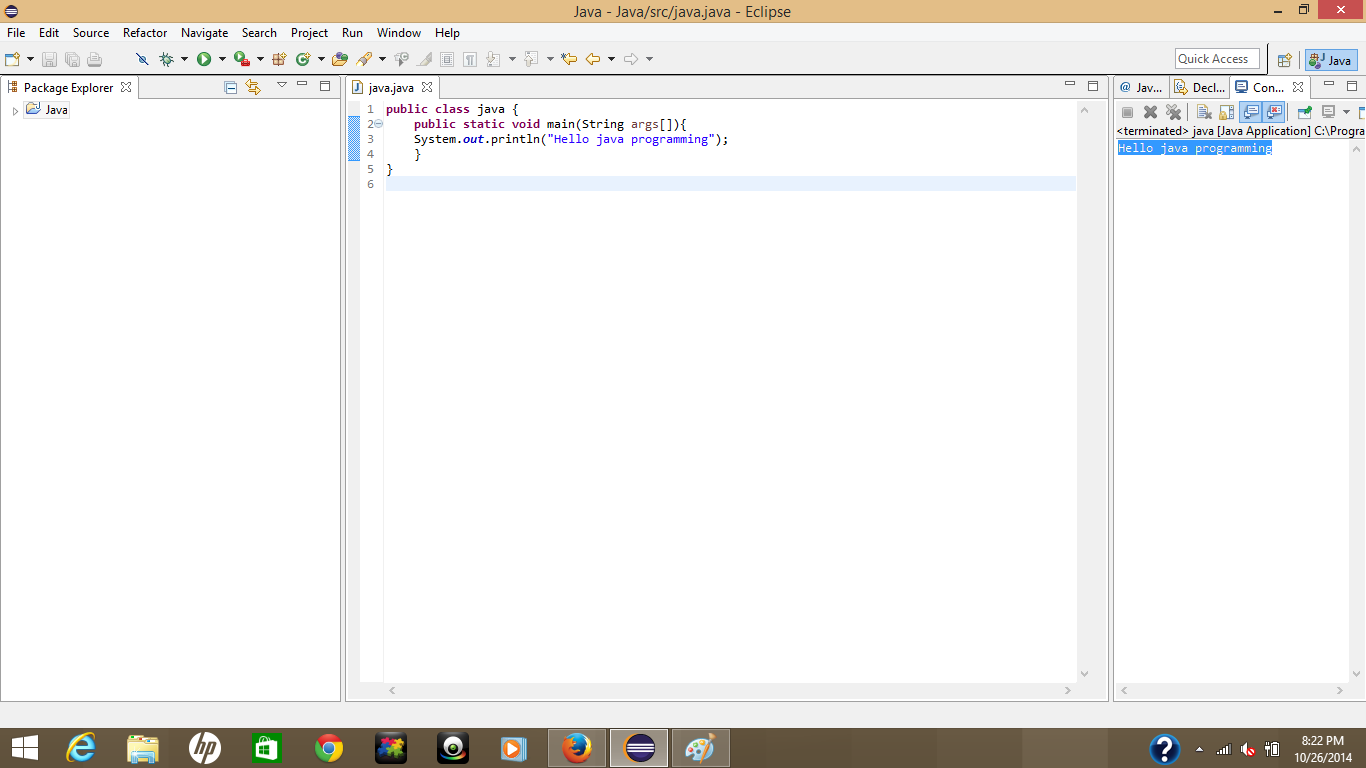
Task: Expand the Java project tree node
Action: click(14, 109)
